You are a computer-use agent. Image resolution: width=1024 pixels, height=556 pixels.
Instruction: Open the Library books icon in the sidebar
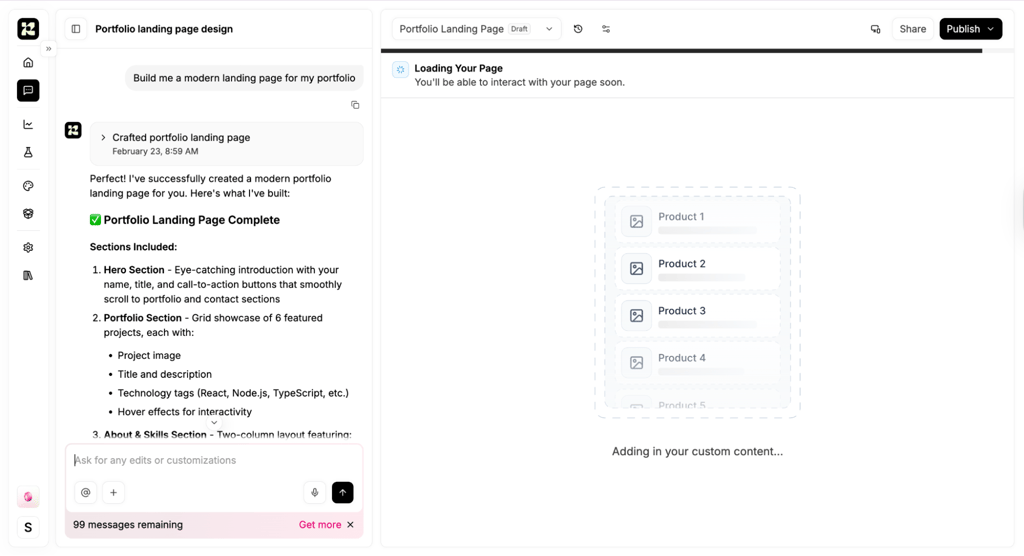tap(28, 276)
